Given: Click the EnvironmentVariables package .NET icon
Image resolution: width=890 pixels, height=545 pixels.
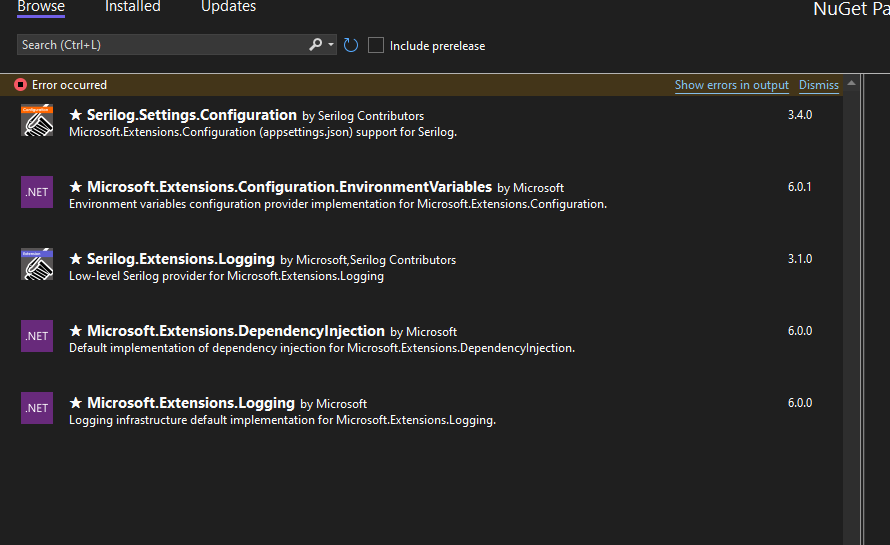Looking at the screenshot, I should coord(37,192).
